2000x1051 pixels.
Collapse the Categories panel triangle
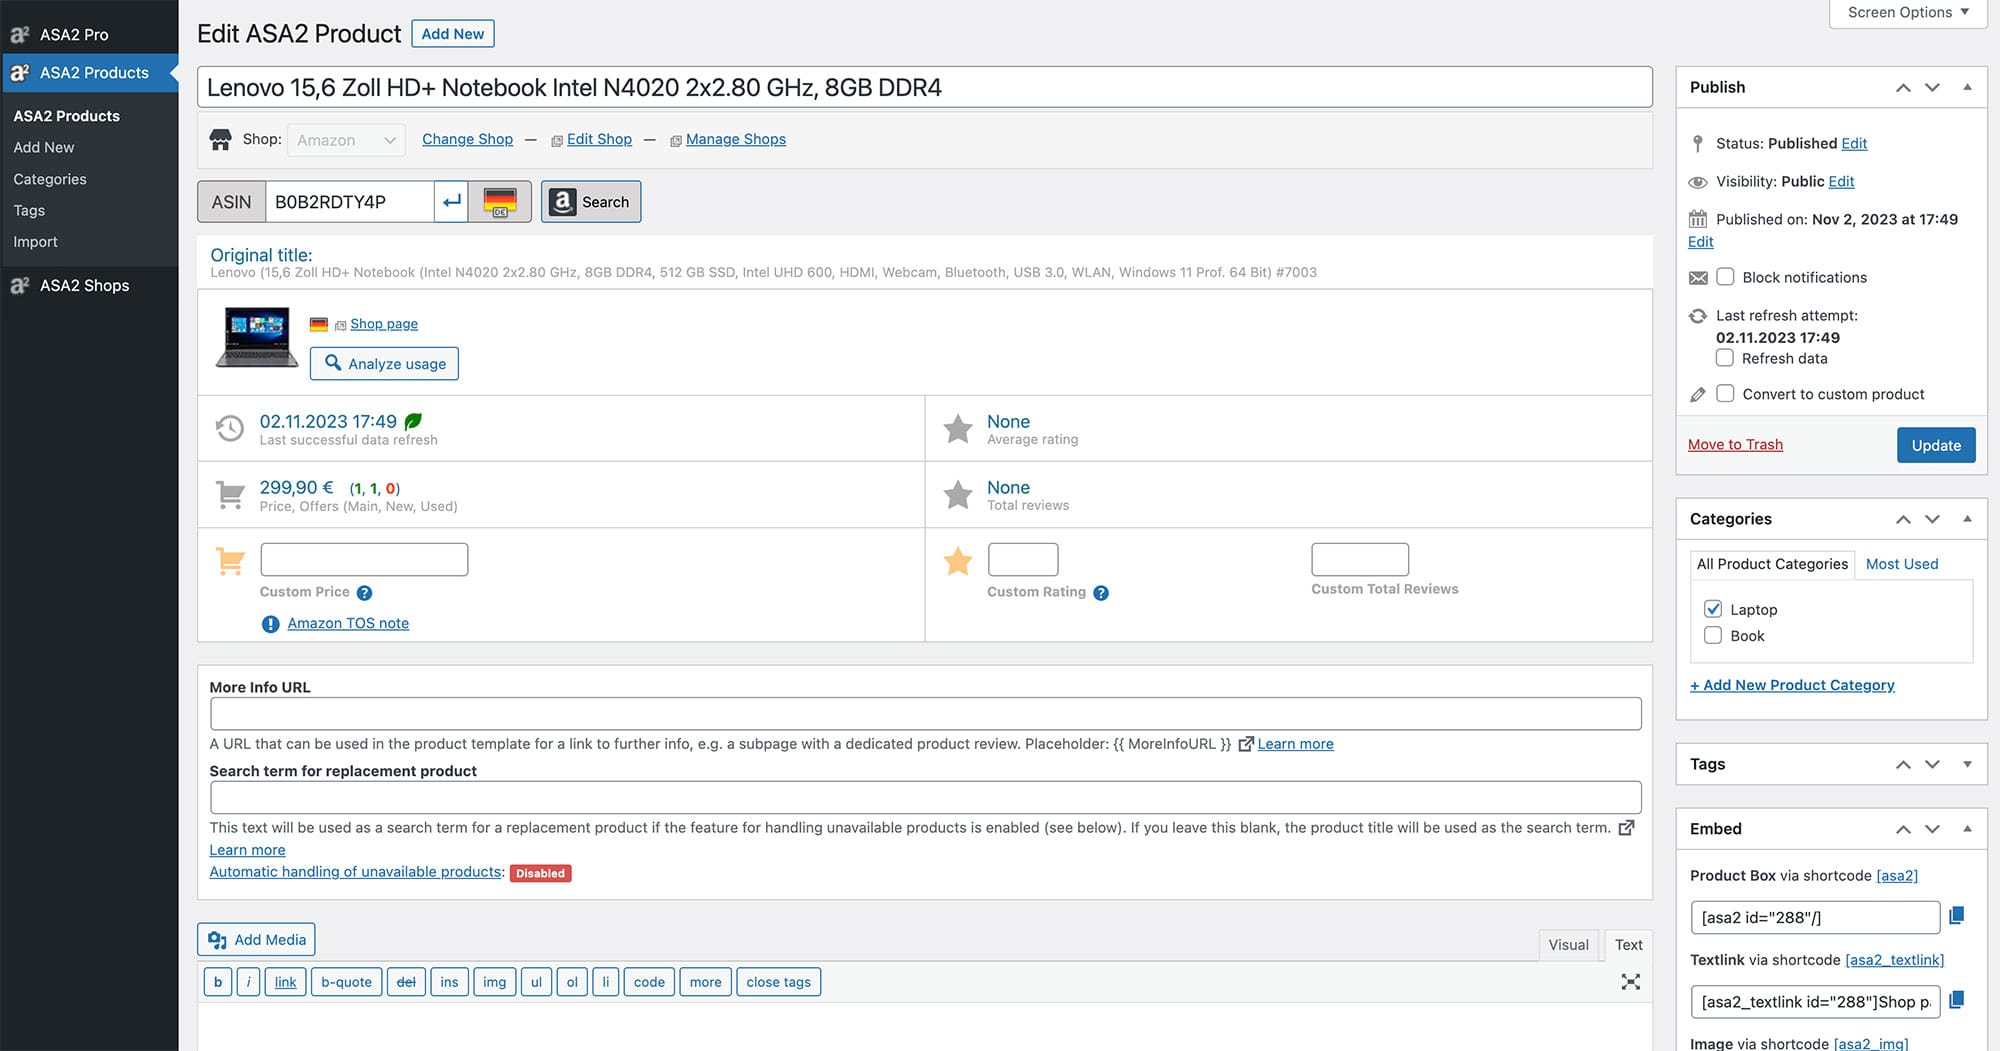(x=1967, y=519)
